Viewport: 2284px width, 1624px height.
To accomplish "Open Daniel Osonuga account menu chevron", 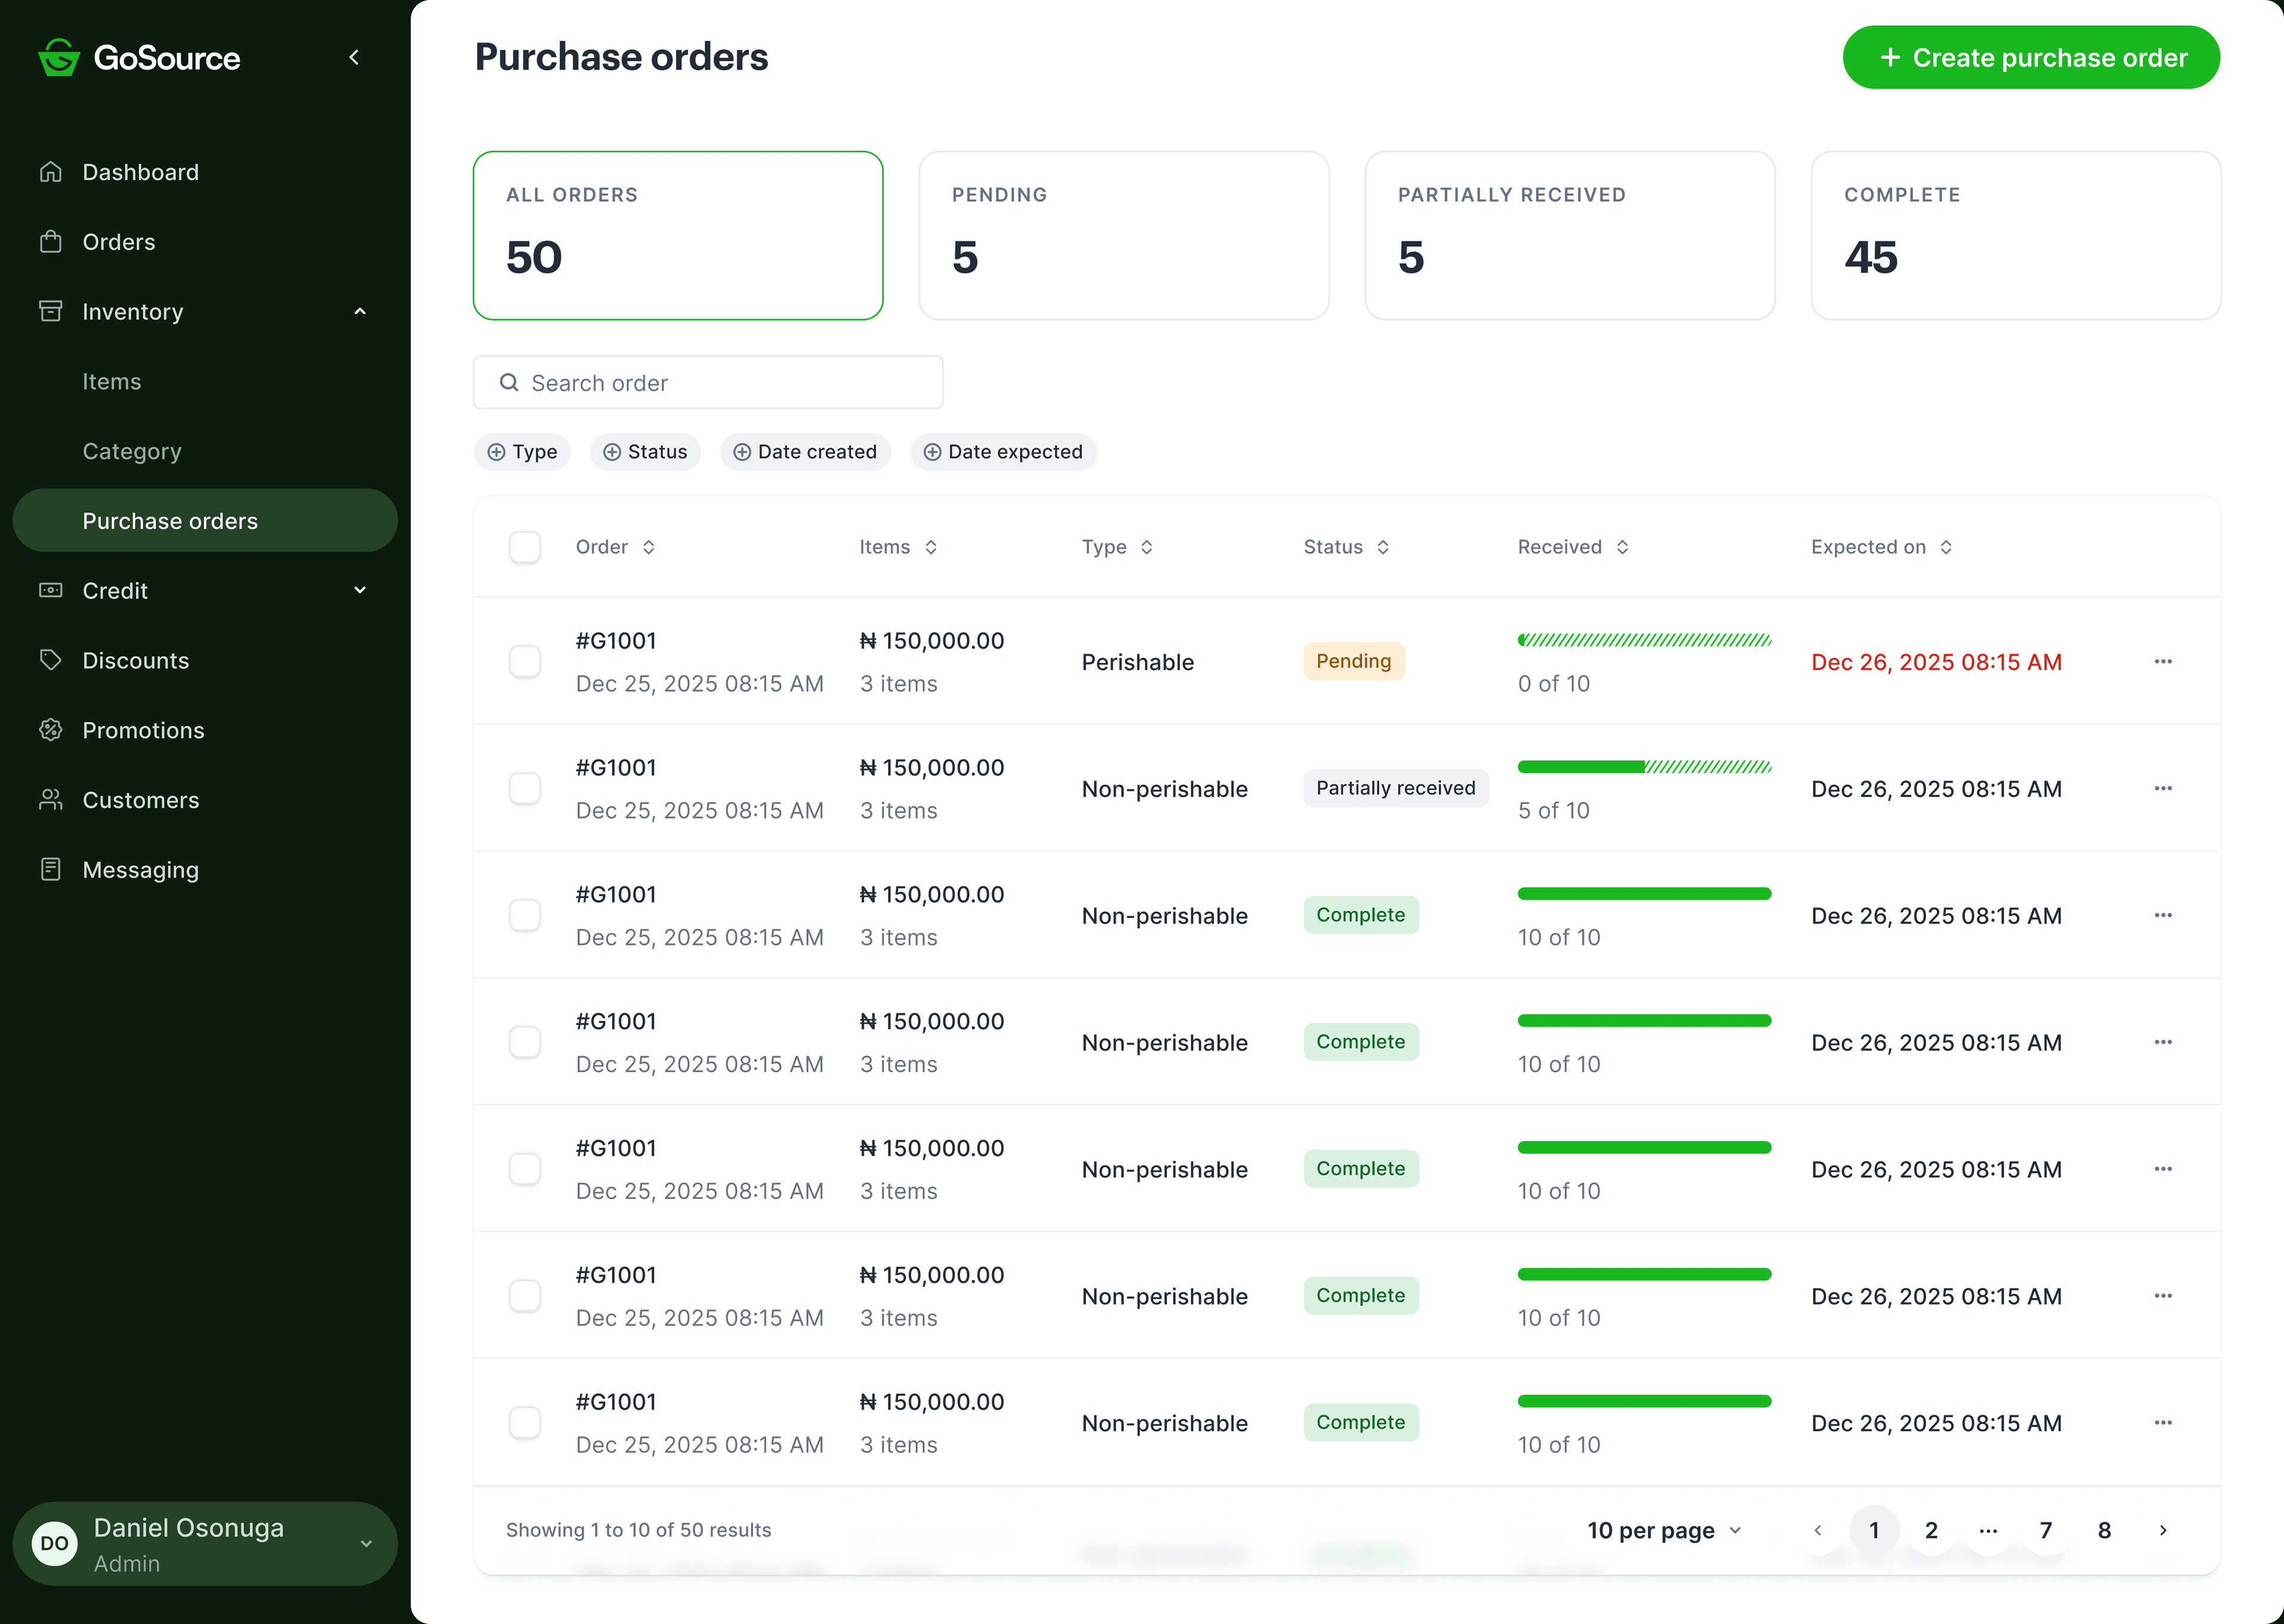I will click(366, 1544).
